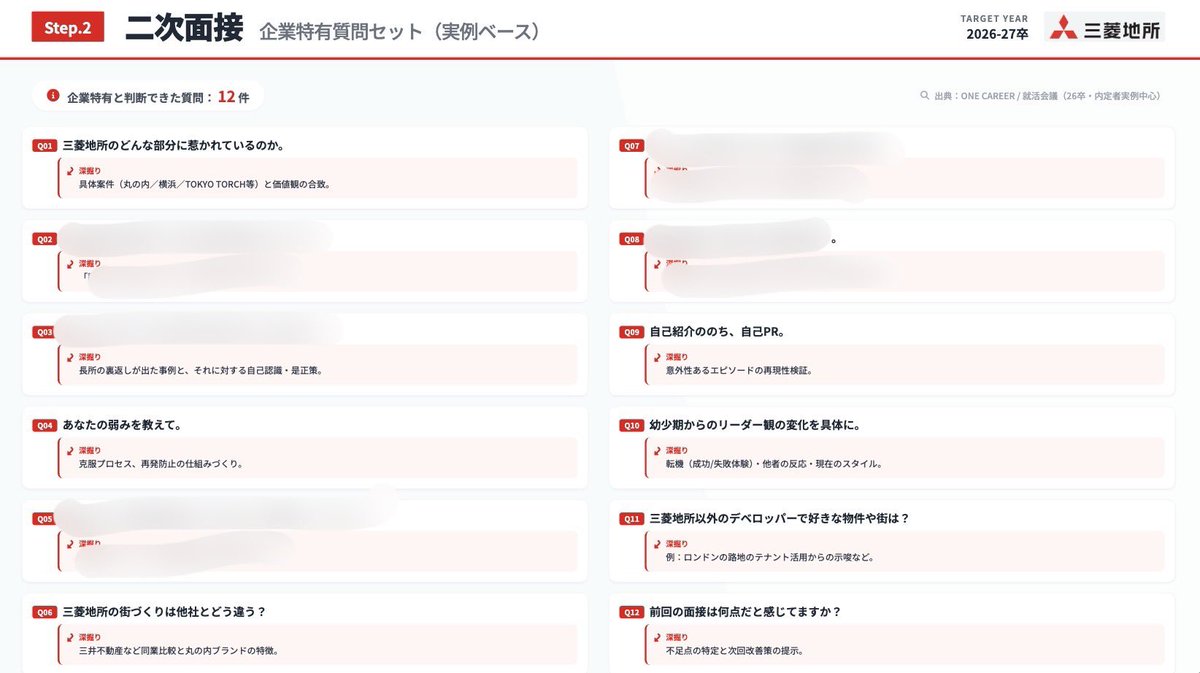
Task: Click question 三菱地所以外のデベロッパーで好きな物件や街は？
Action: point(779,518)
